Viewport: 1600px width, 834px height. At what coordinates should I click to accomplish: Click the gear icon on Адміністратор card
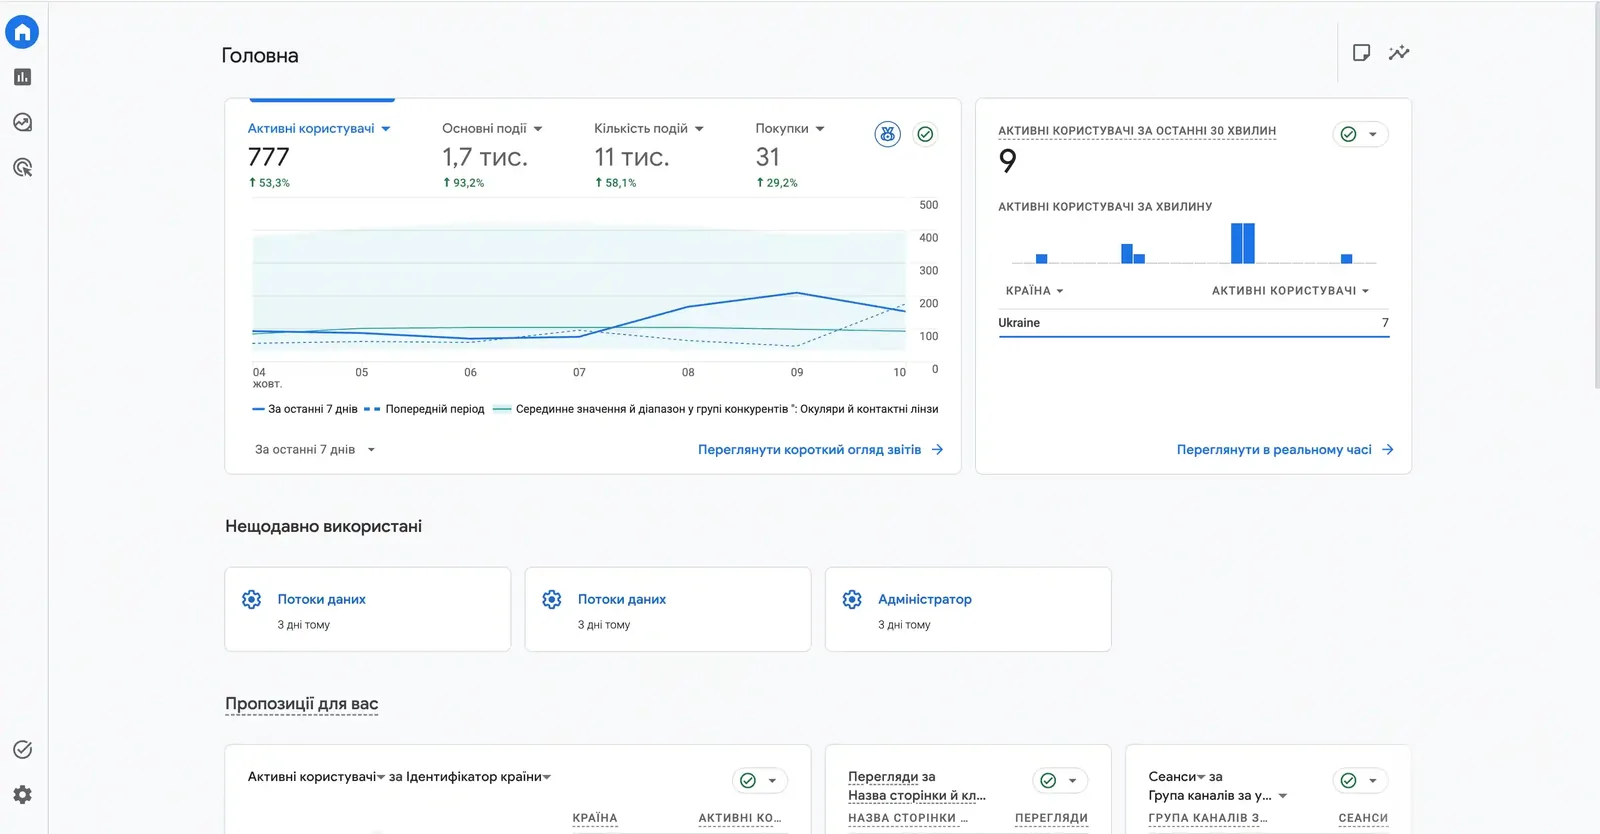point(852,599)
